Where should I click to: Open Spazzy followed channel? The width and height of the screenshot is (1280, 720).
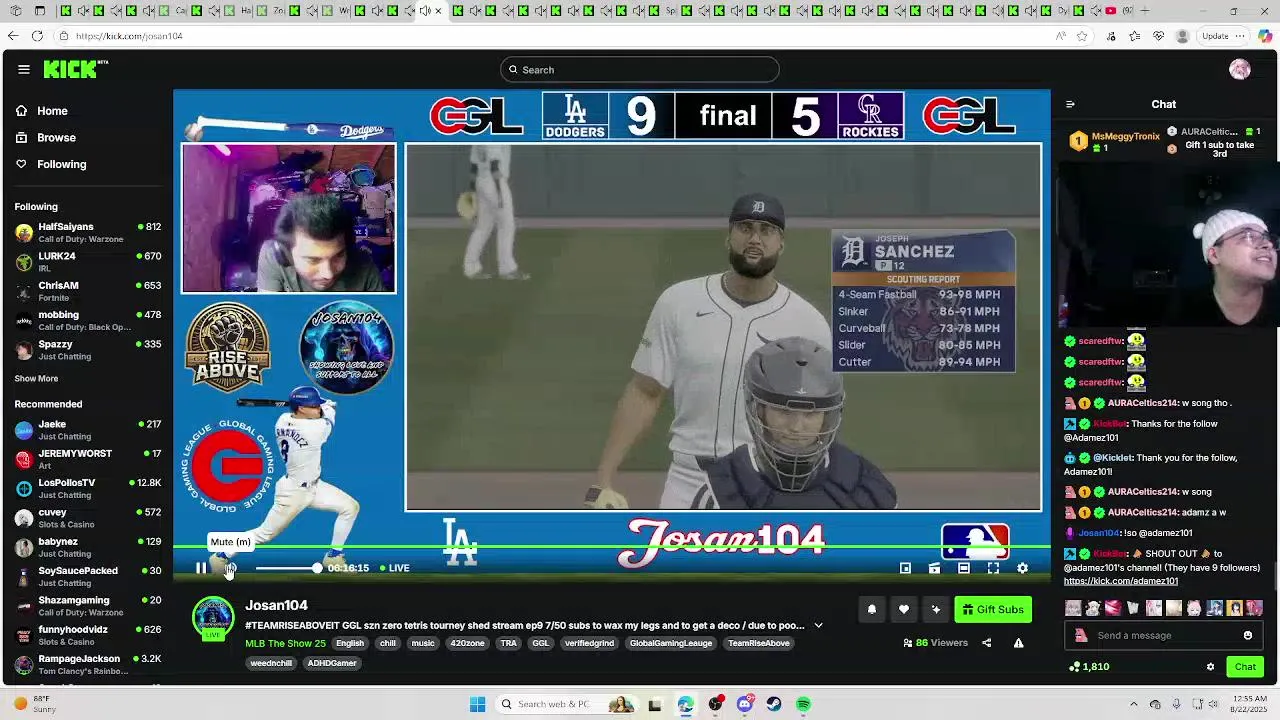(x=88, y=349)
